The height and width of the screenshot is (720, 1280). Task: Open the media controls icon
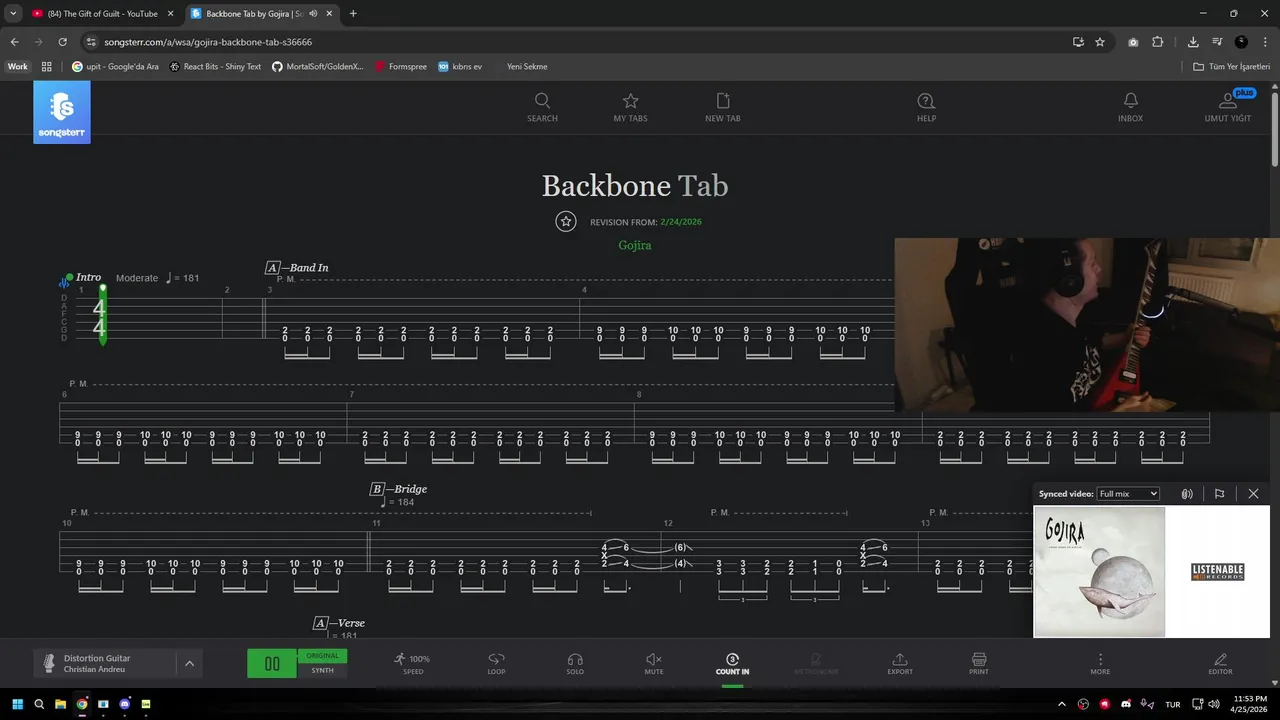[x=1217, y=42]
